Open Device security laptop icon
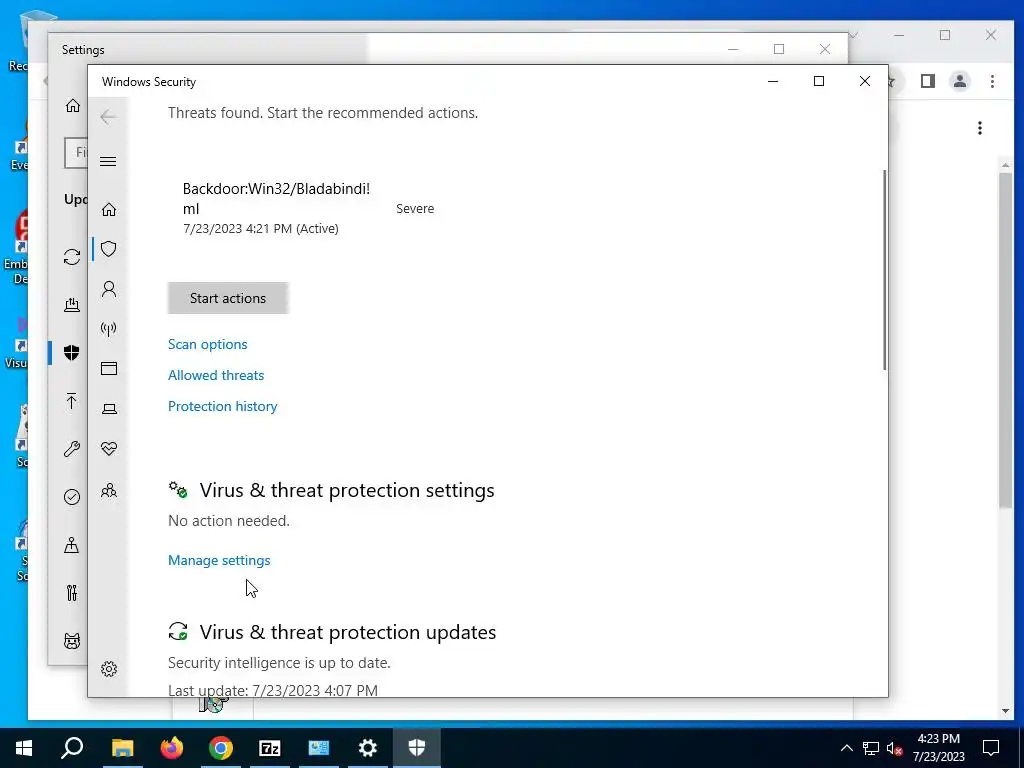The width and height of the screenshot is (1024, 768). [x=109, y=409]
